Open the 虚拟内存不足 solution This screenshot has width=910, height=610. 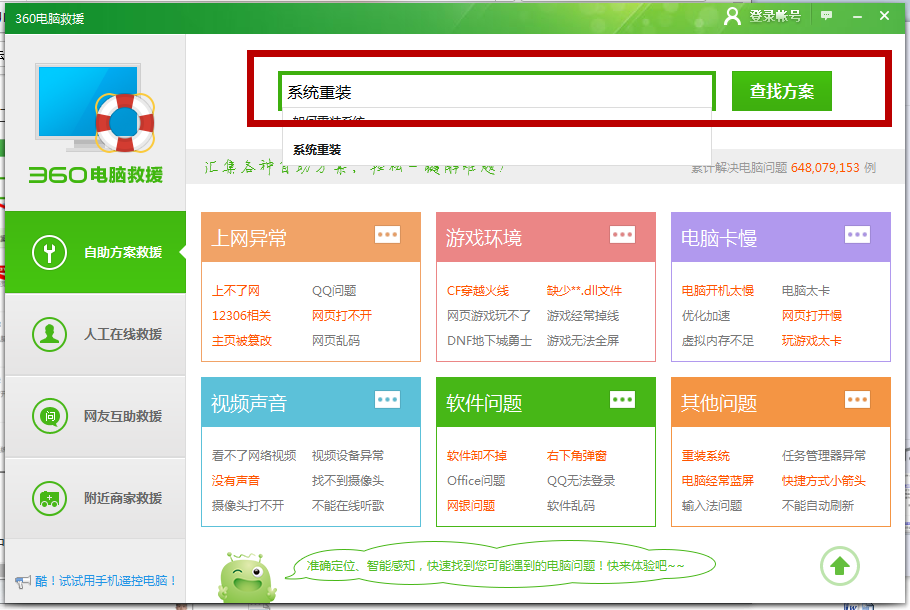tap(718, 341)
